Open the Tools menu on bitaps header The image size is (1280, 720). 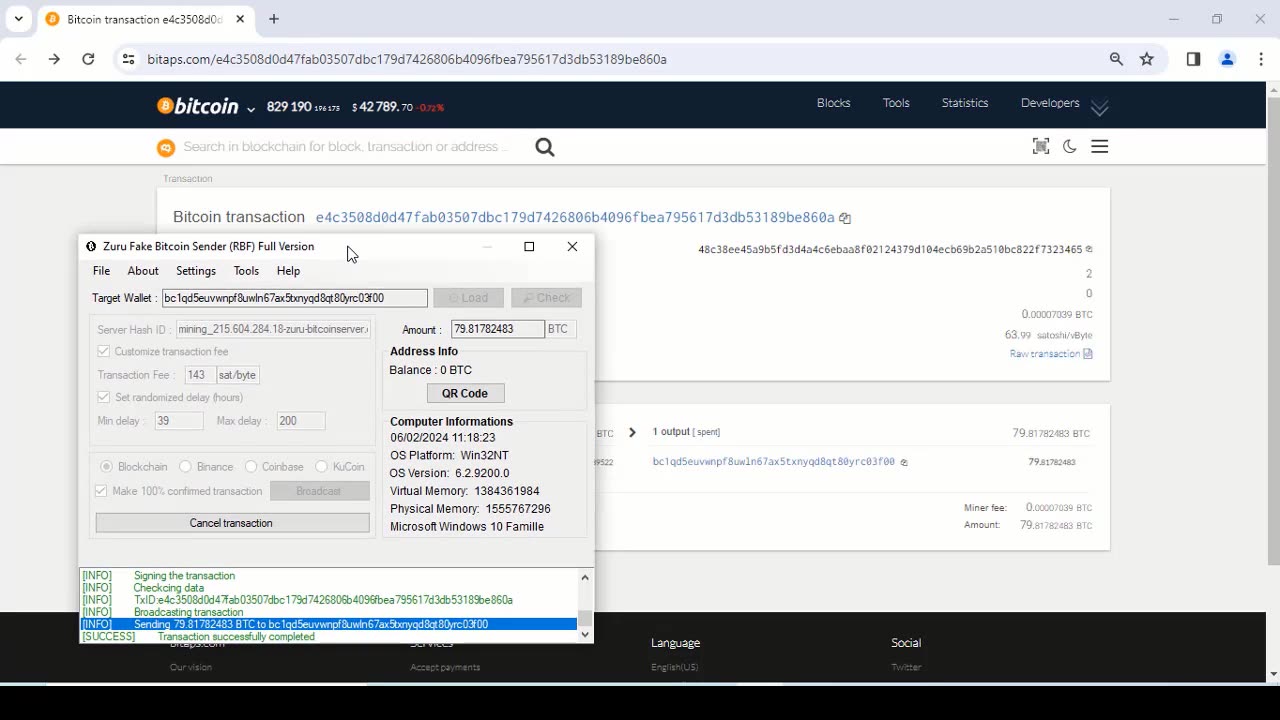click(x=896, y=103)
